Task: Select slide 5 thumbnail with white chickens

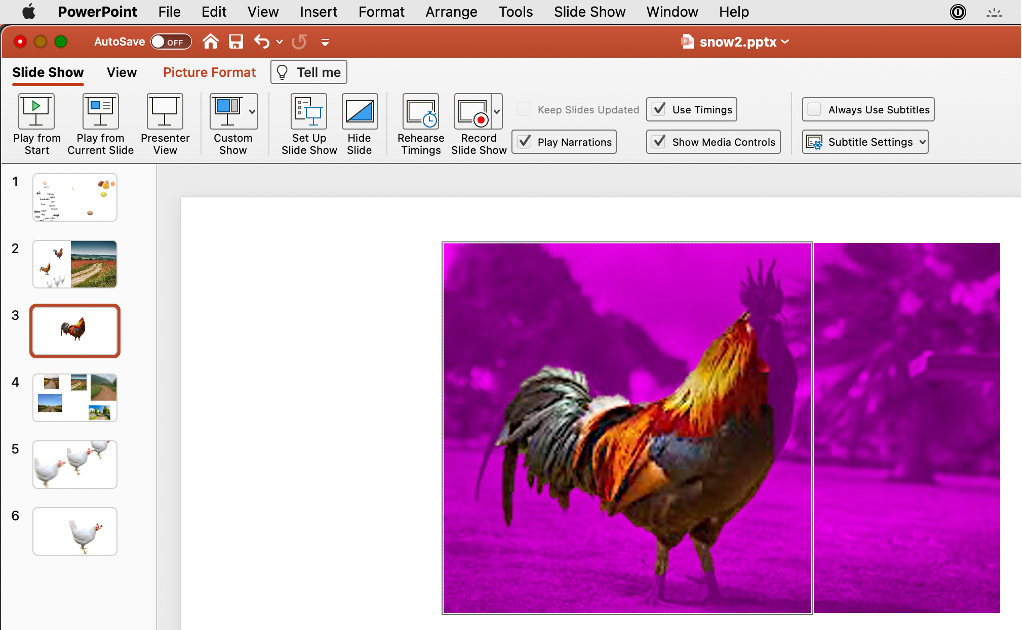Action: coord(75,465)
